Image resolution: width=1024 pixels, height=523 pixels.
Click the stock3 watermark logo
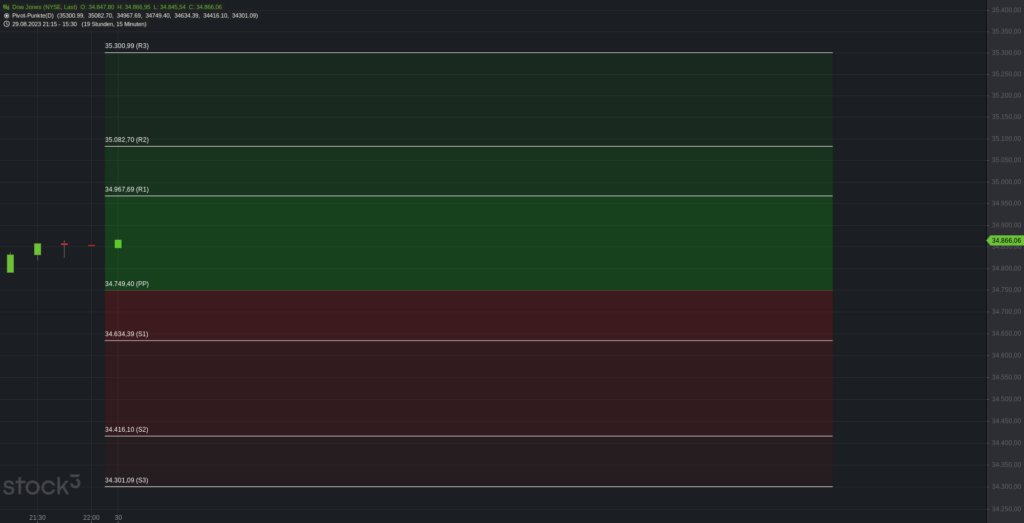click(41, 486)
